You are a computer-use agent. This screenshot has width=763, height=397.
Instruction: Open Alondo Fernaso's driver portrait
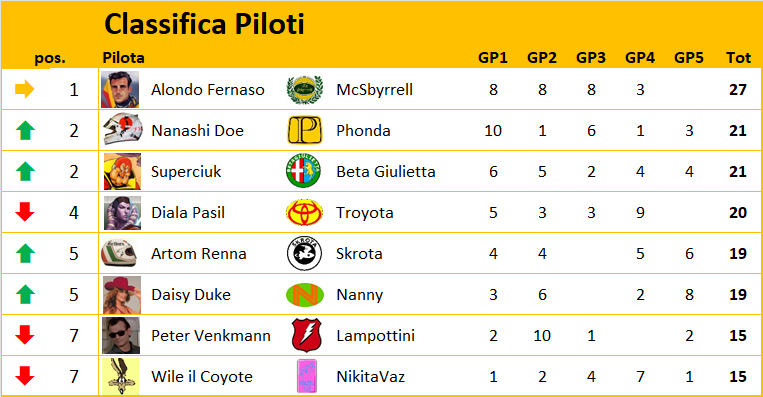pyautogui.click(x=120, y=90)
